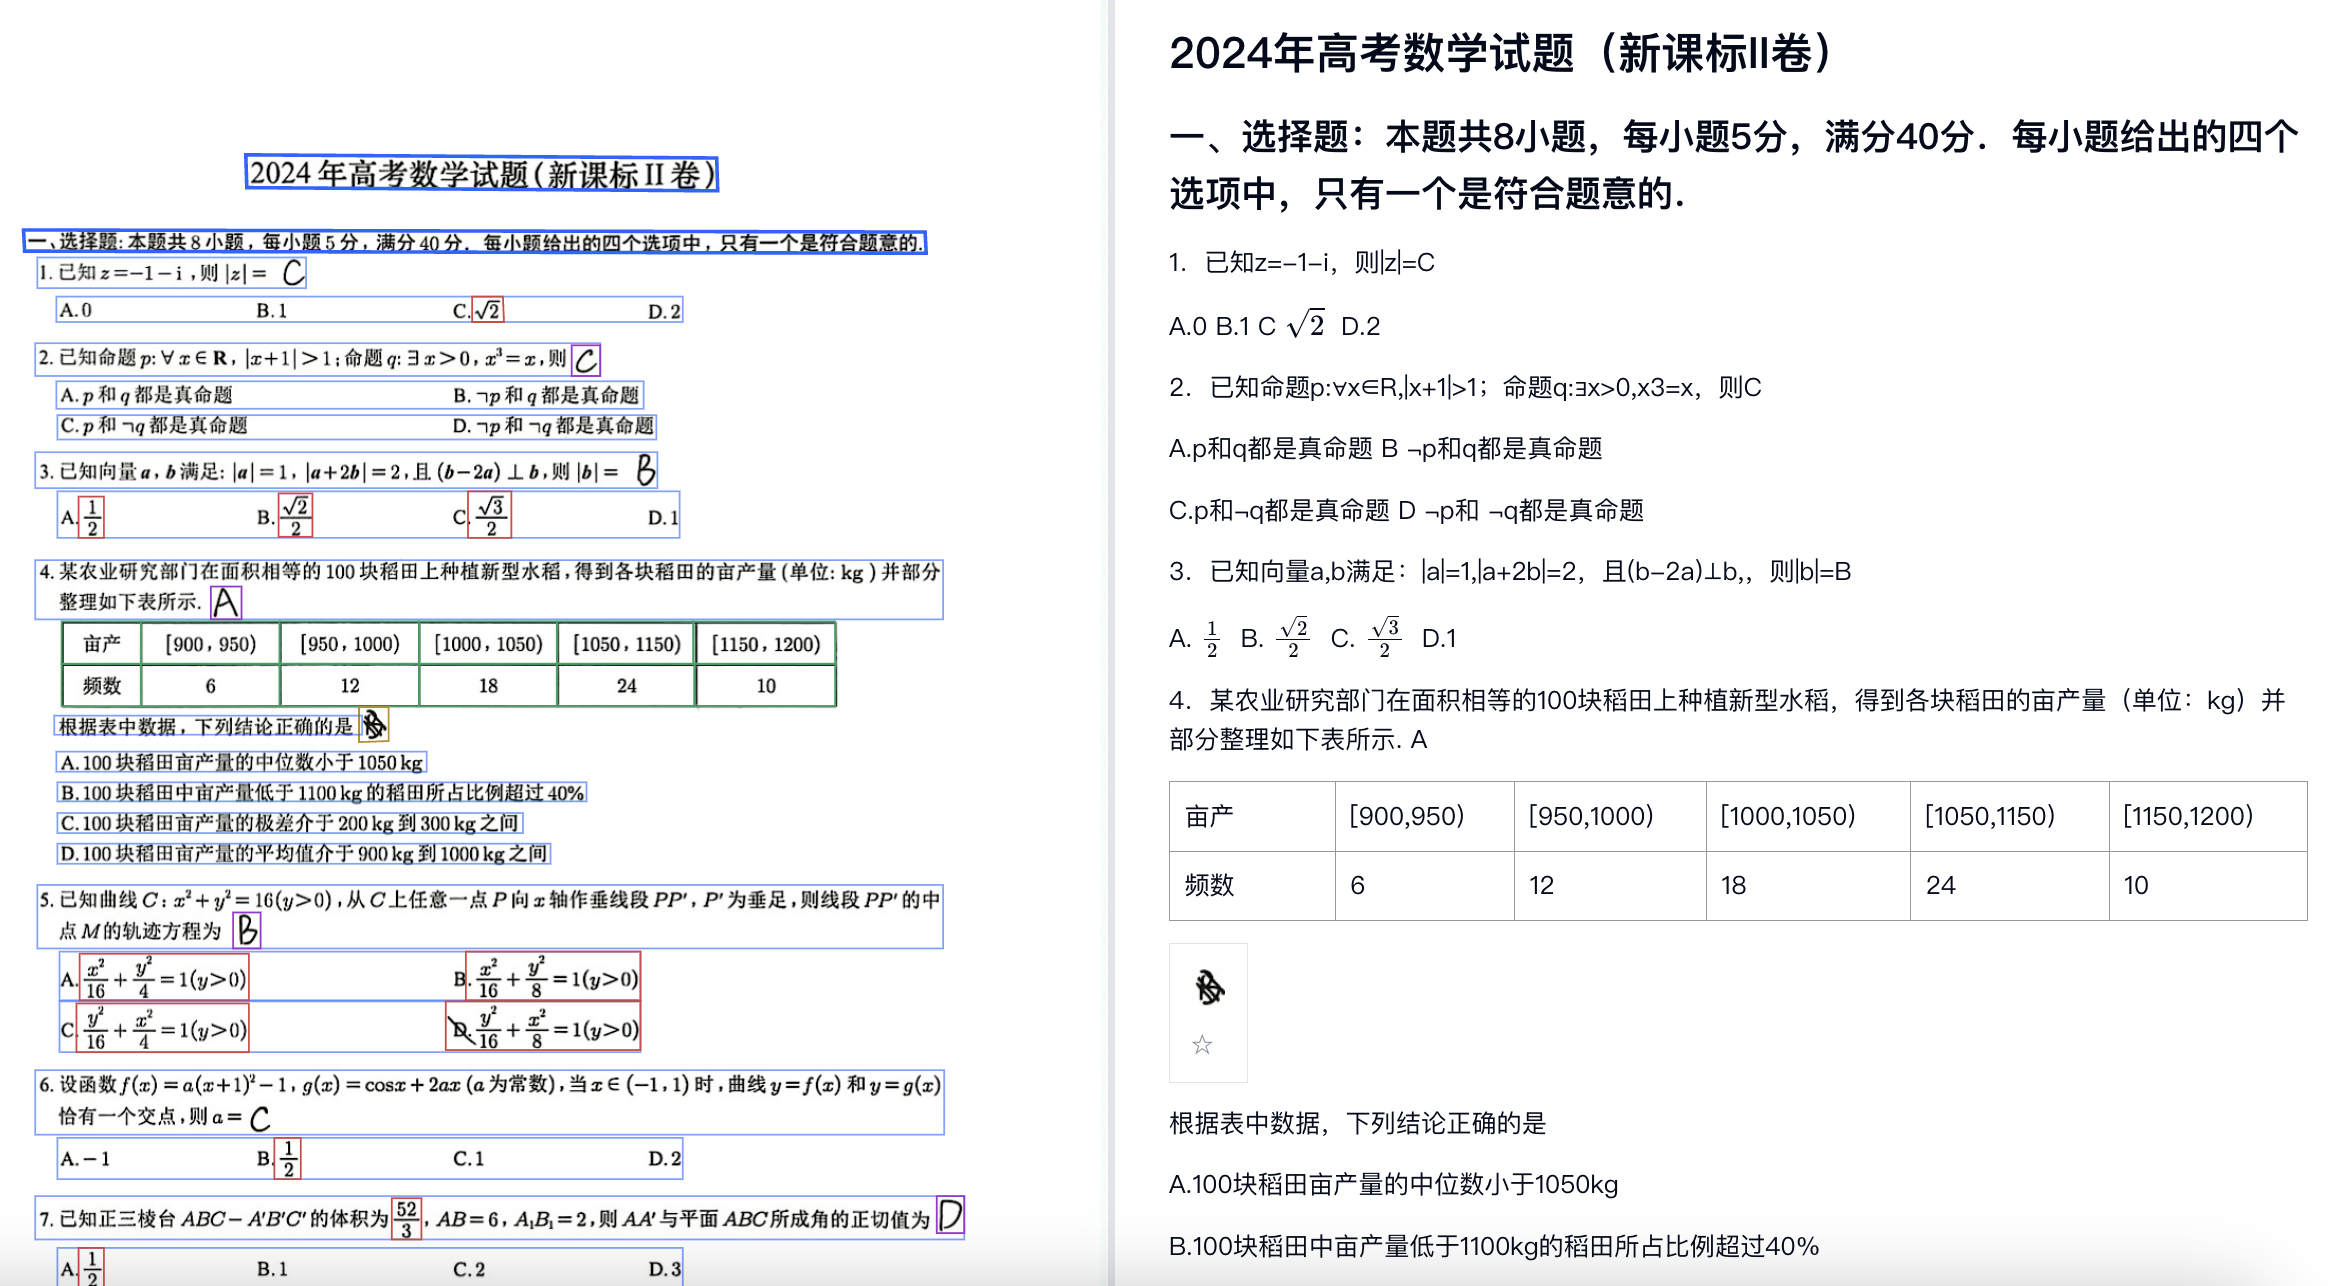Select option A median text line in right panel
This screenshot has height=1286, width=2328.
point(1393,1185)
